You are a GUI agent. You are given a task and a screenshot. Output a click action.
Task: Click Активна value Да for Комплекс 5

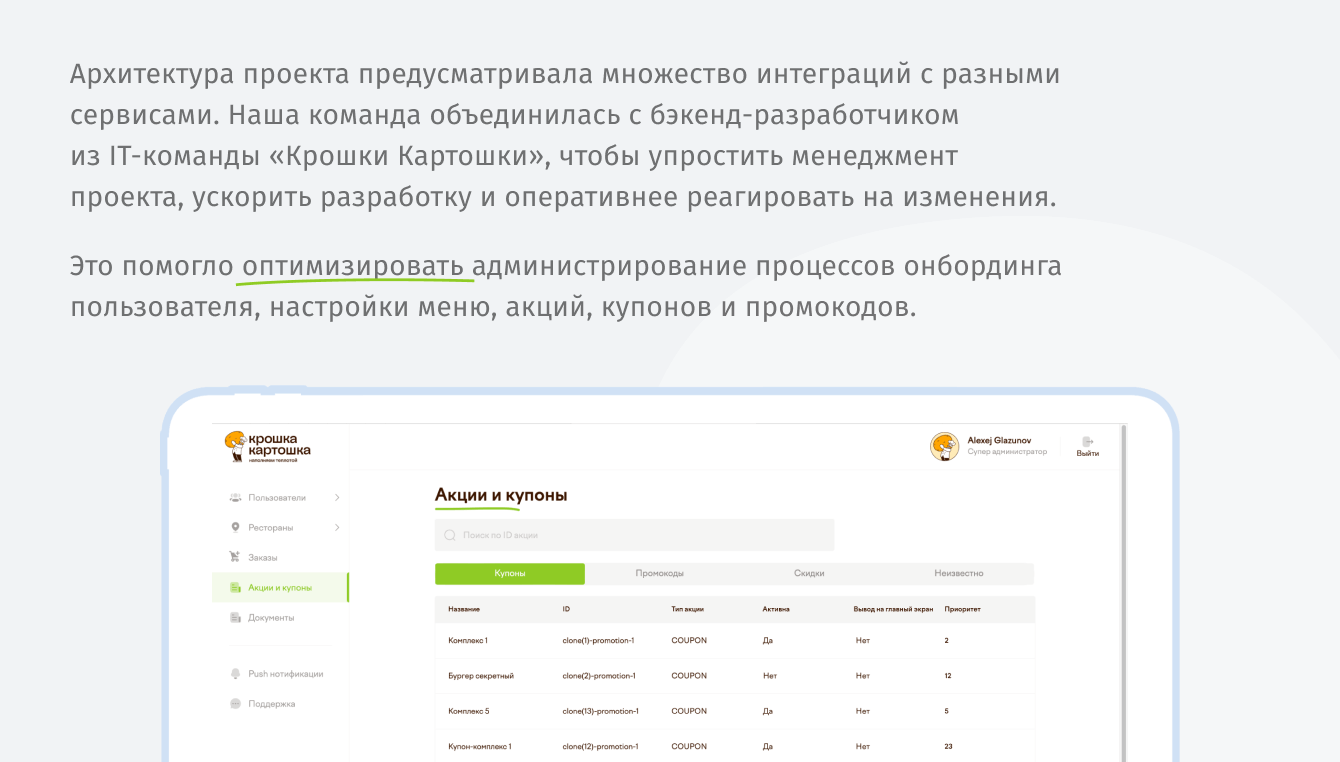tap(768, 711)
